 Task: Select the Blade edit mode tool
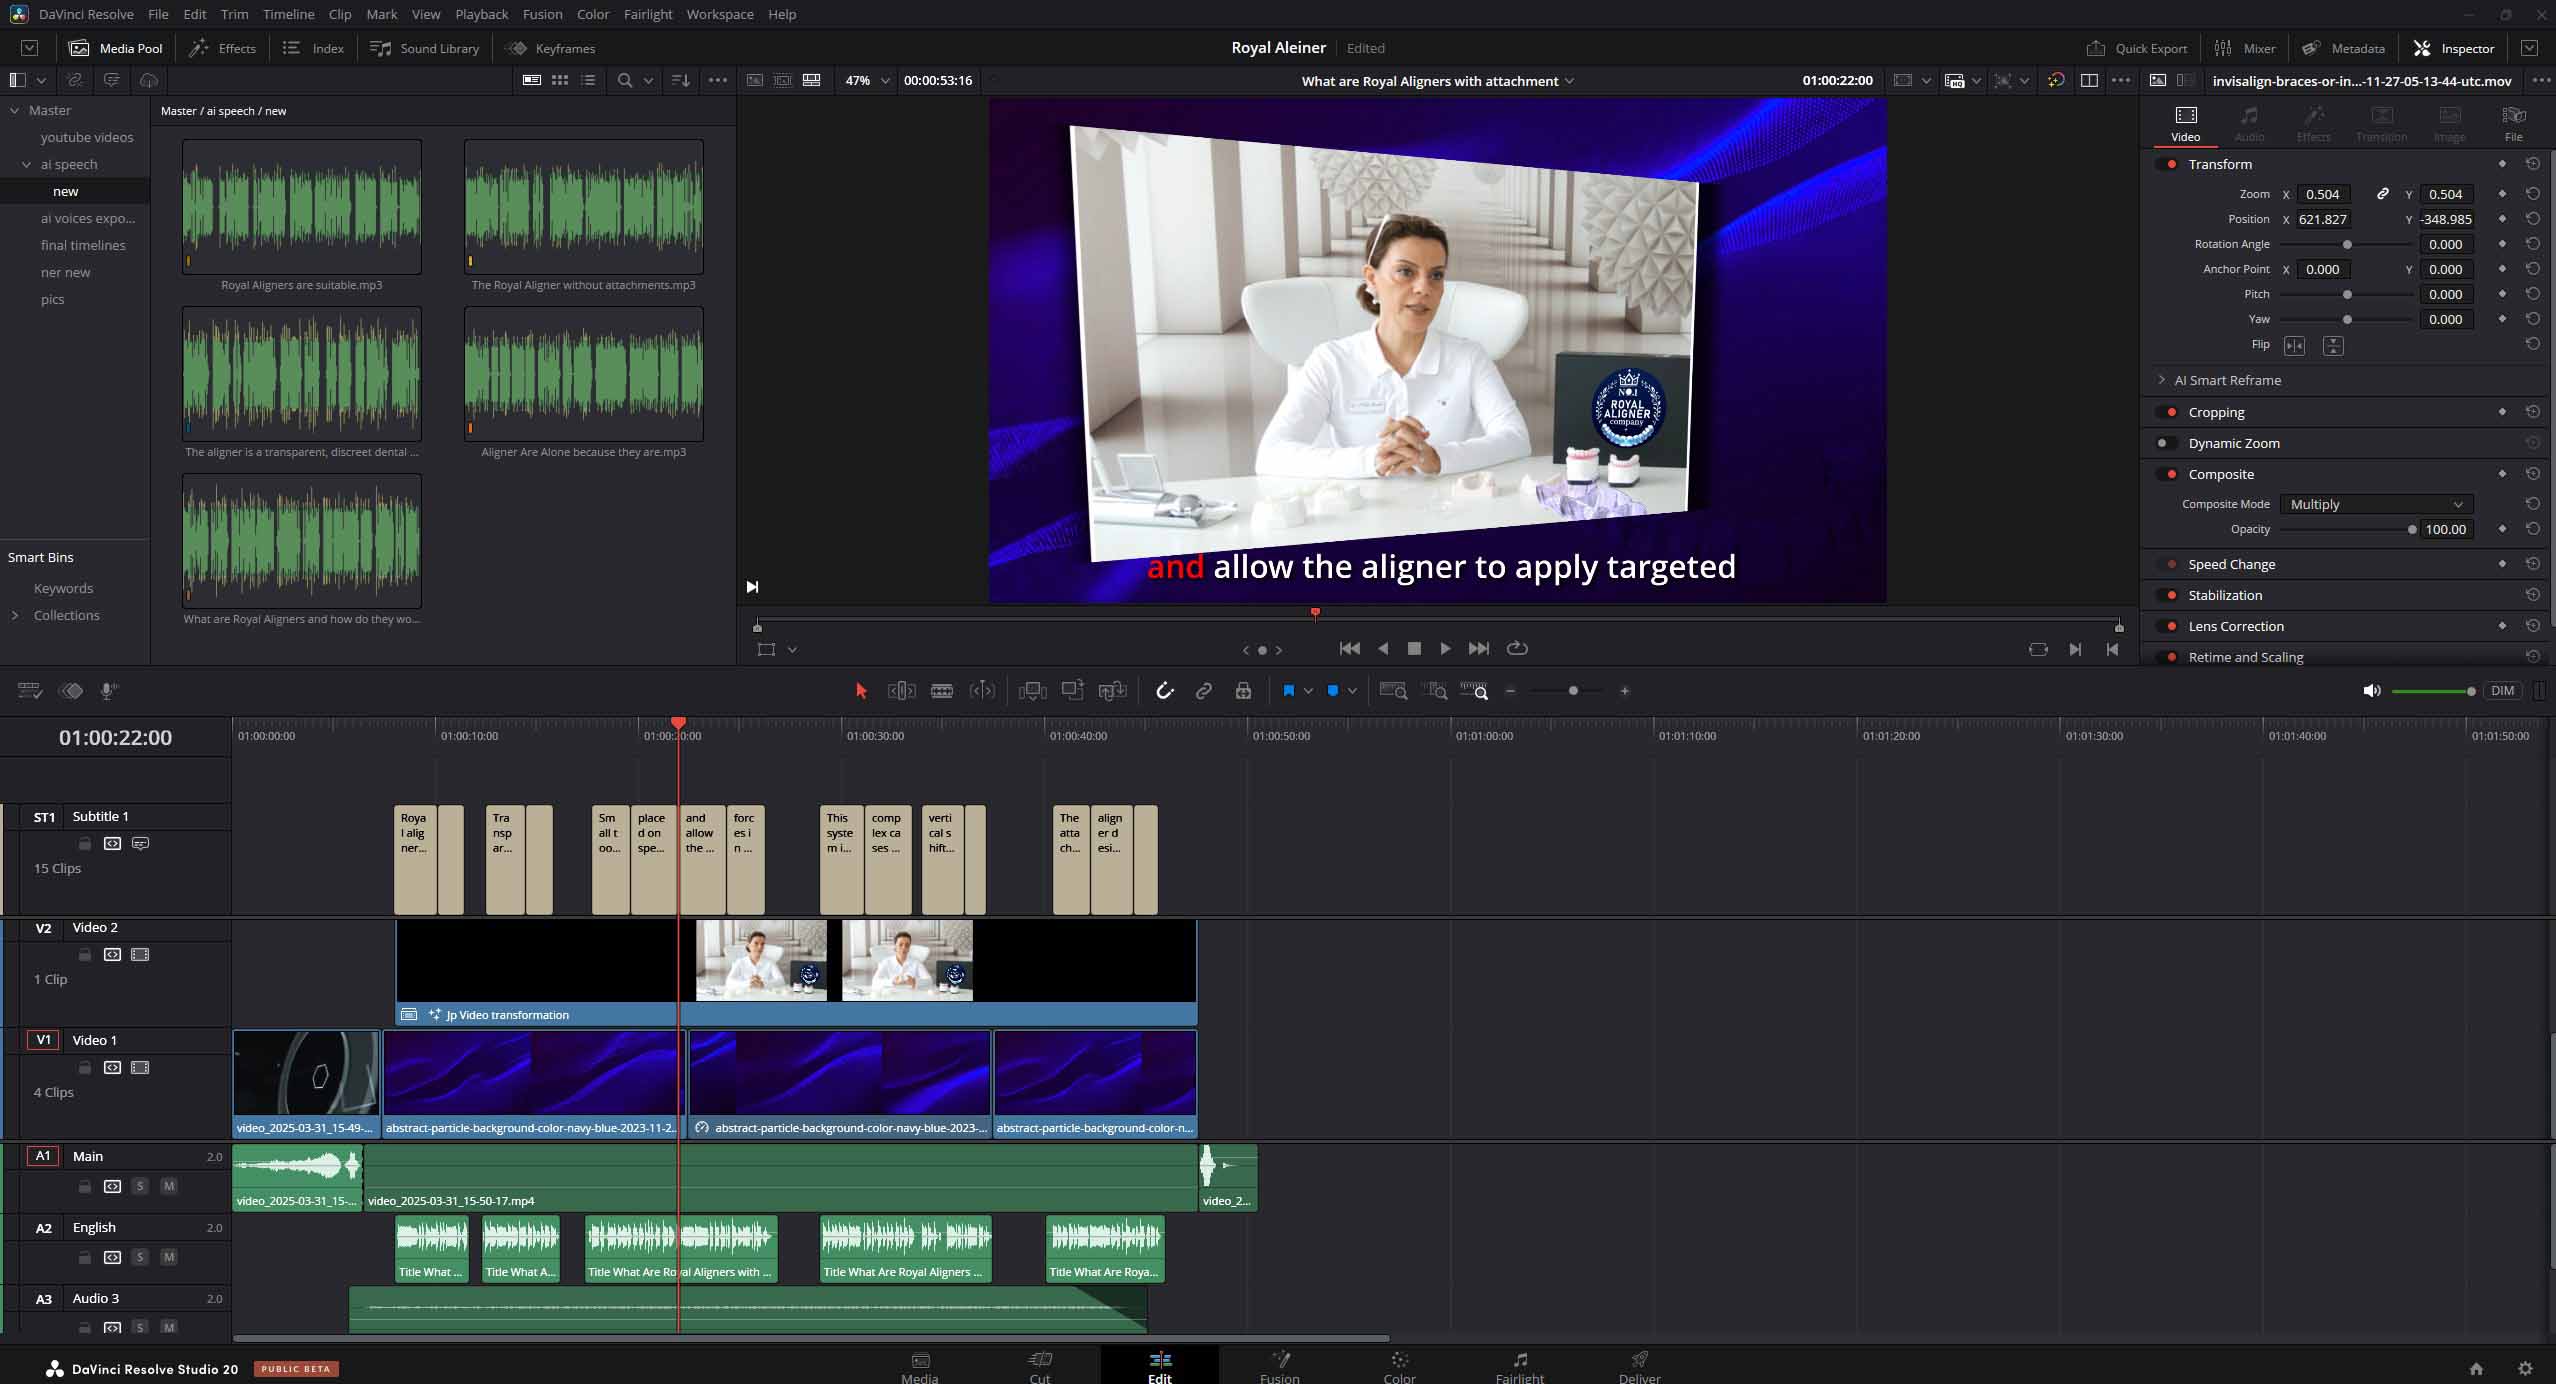tap(941, 691)
